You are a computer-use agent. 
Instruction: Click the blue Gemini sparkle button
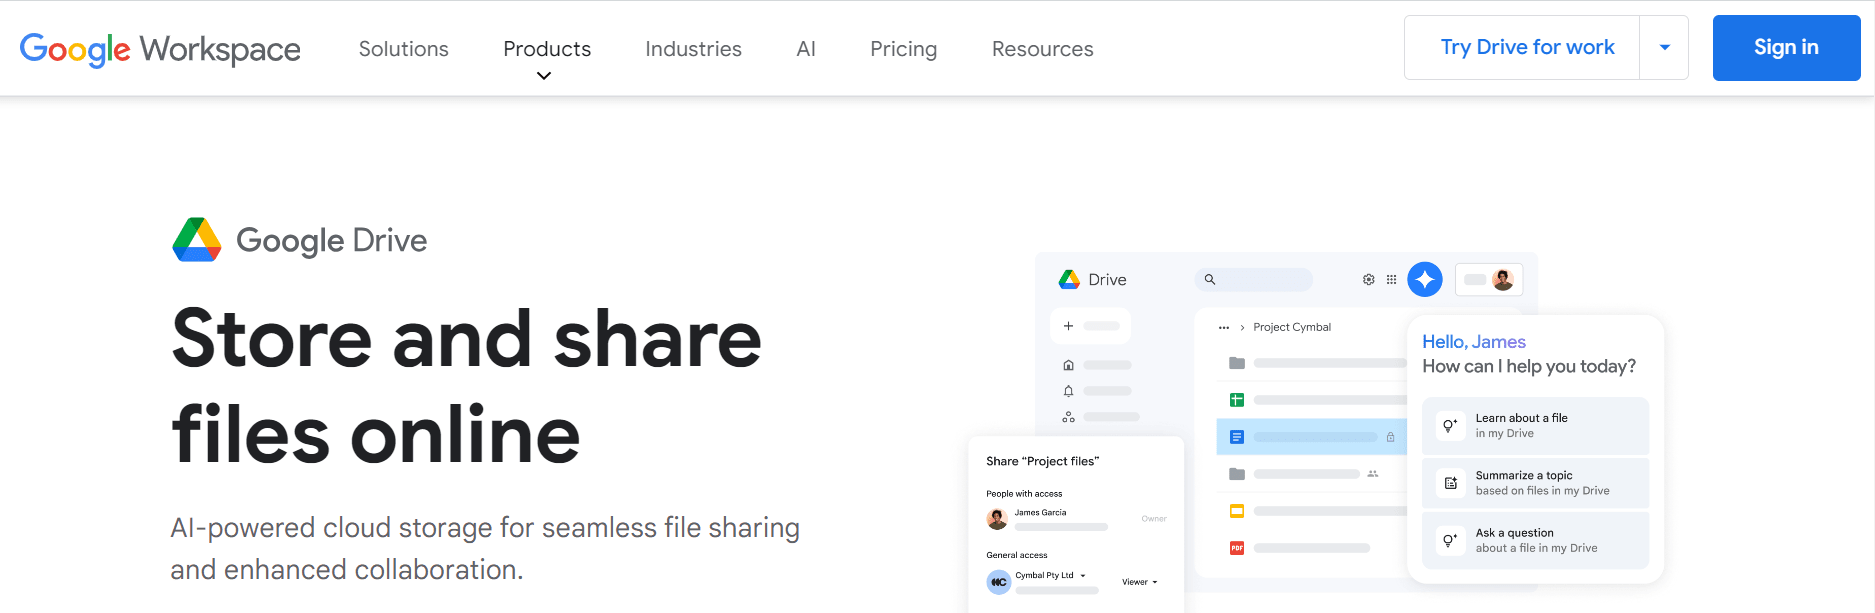[1425, 280]
